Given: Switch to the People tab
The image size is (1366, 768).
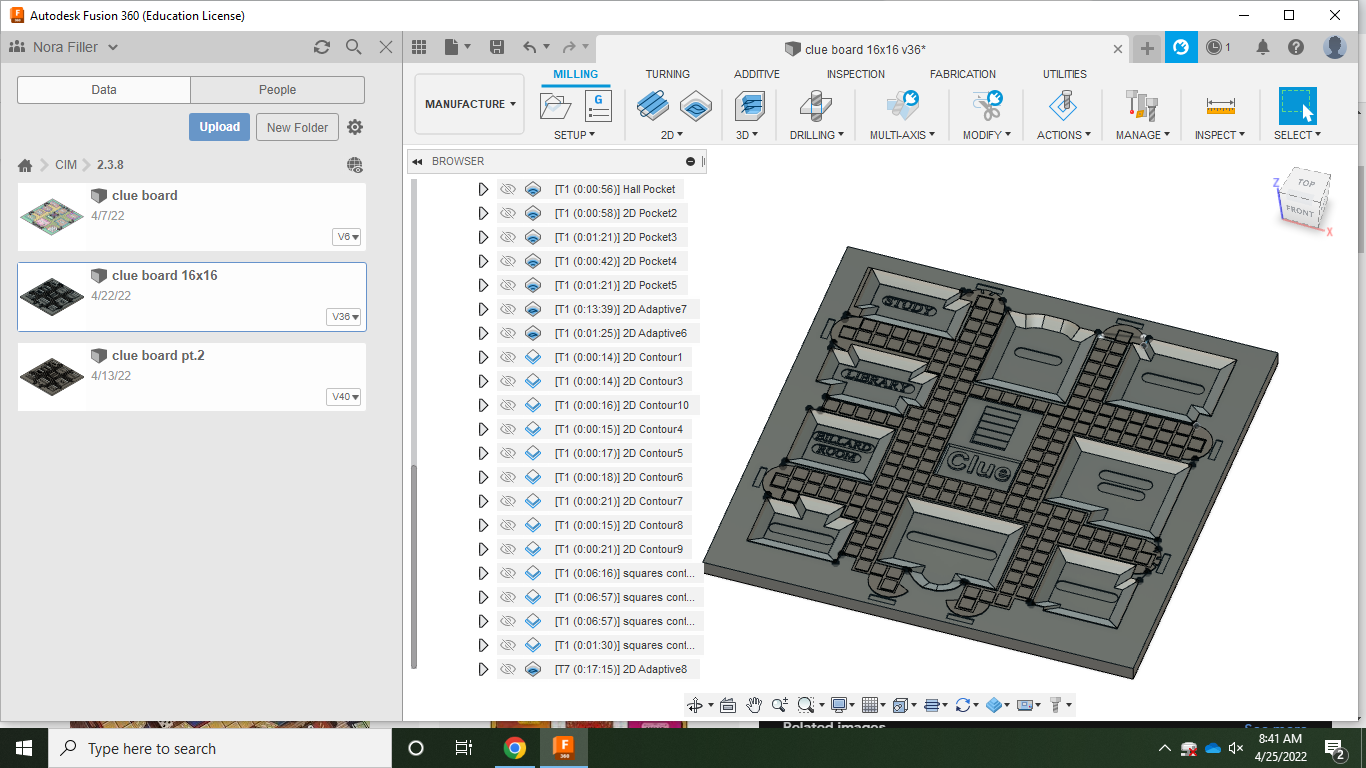Looking at the screenshot, I should coord(277,90).
